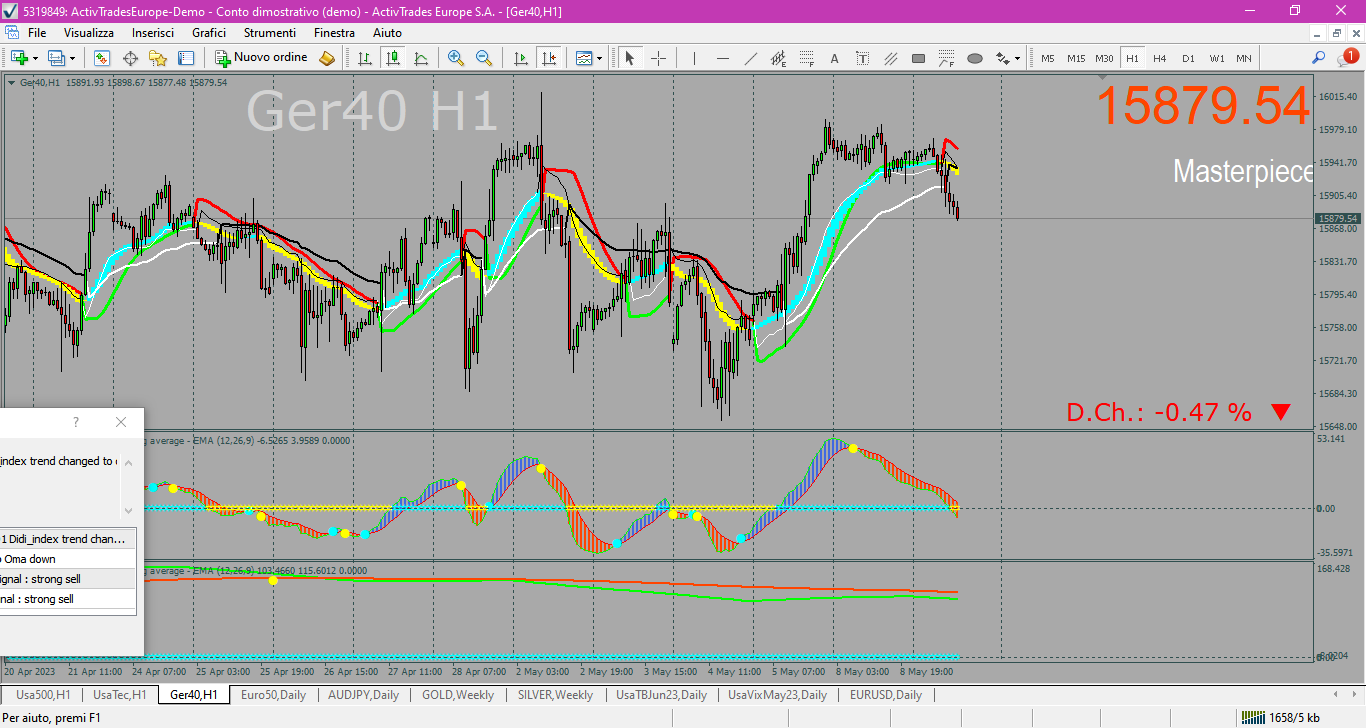Expand the indicators template dropdown arrow
1366x728 pixels.
coord(600,58)
